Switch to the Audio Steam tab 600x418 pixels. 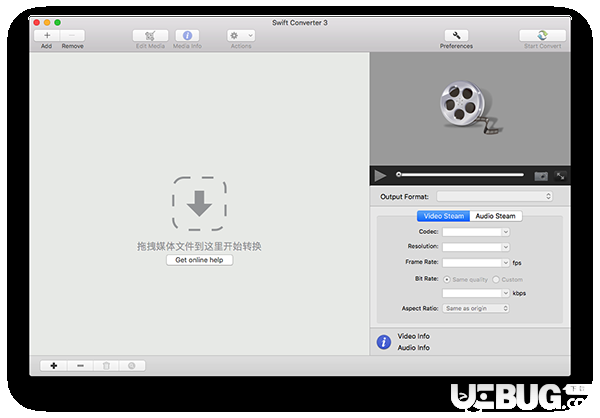pyautogui.click(x=496, y=216)
